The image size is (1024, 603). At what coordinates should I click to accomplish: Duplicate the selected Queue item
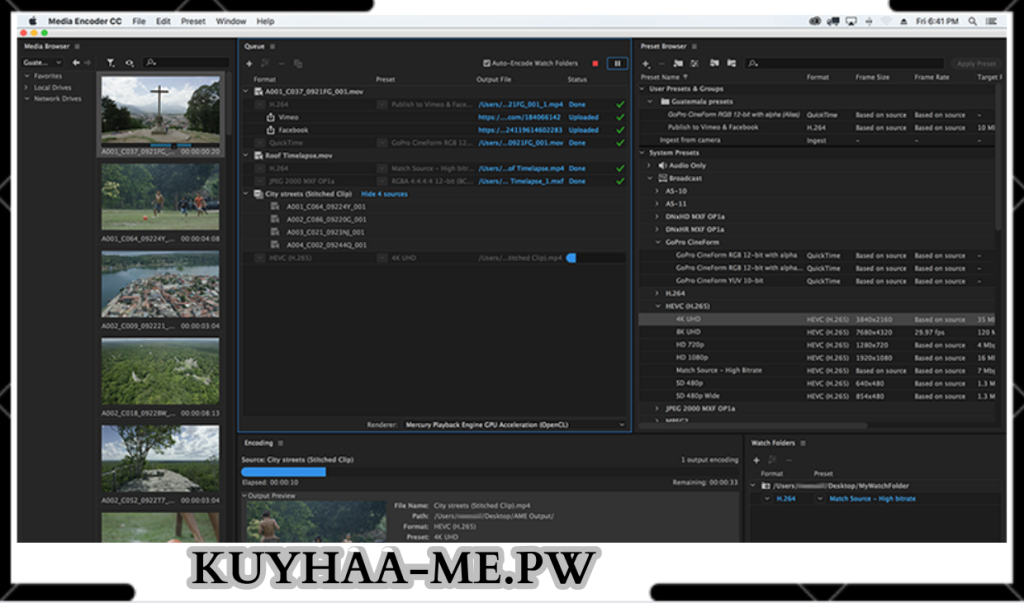coord(298,63)
